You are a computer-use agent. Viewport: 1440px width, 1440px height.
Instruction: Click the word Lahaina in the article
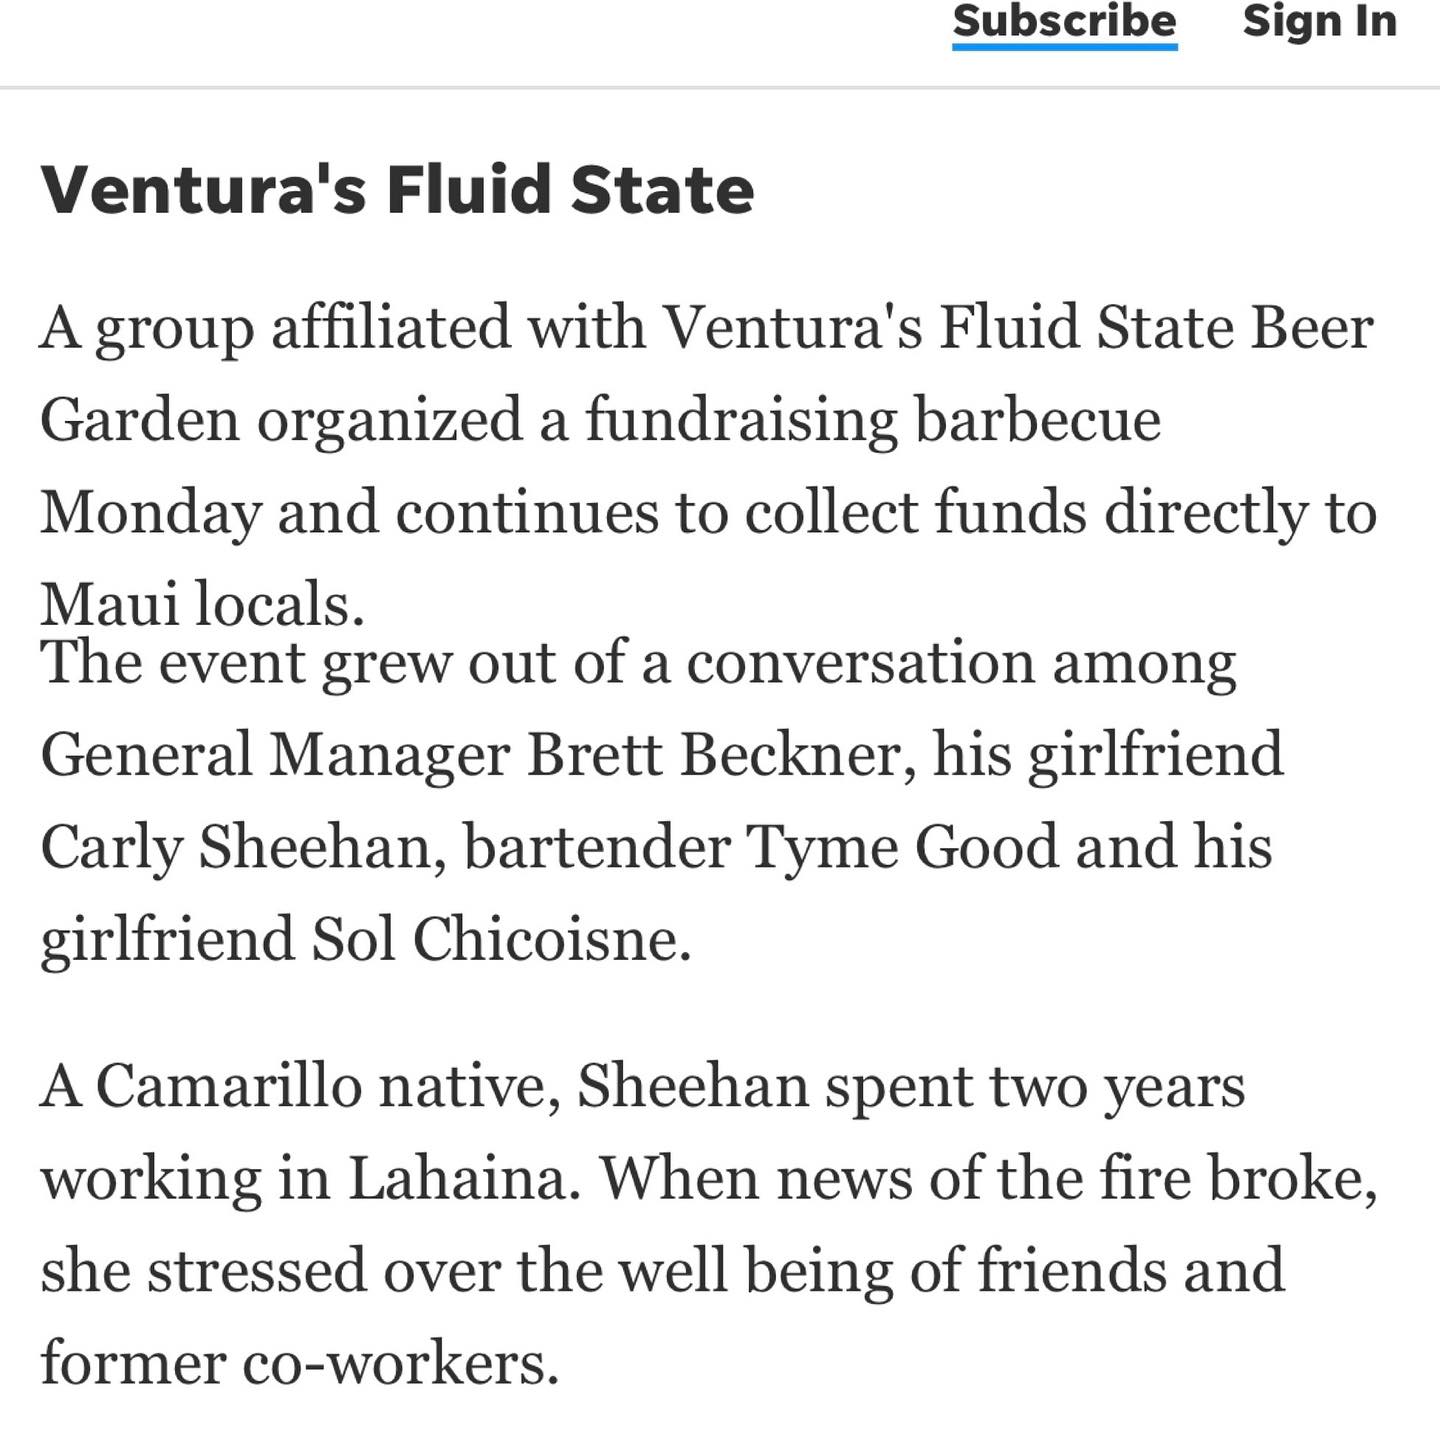tap(458, 1178)
